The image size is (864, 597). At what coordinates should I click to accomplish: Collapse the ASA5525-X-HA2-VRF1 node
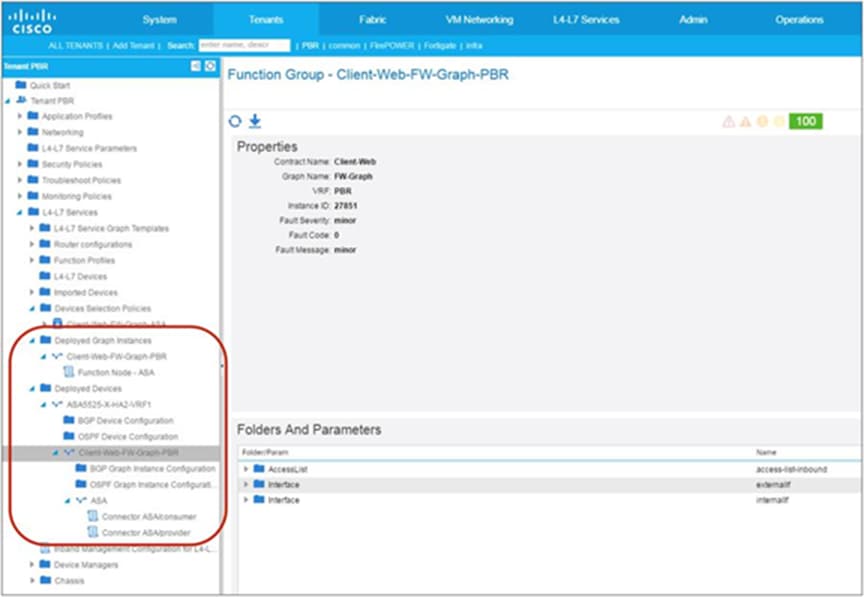[44, 405]
